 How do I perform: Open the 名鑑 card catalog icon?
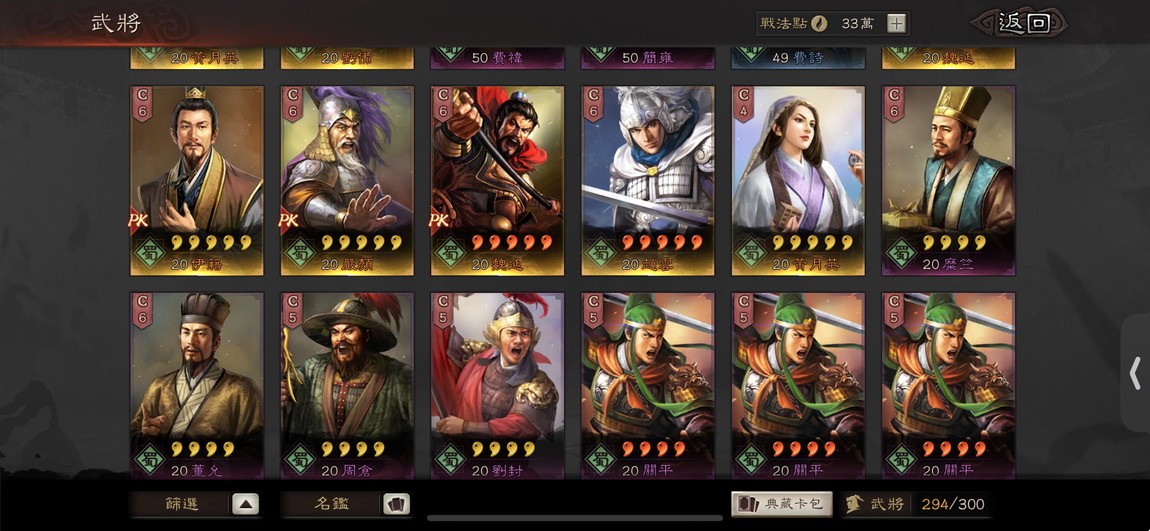(396, 504)
